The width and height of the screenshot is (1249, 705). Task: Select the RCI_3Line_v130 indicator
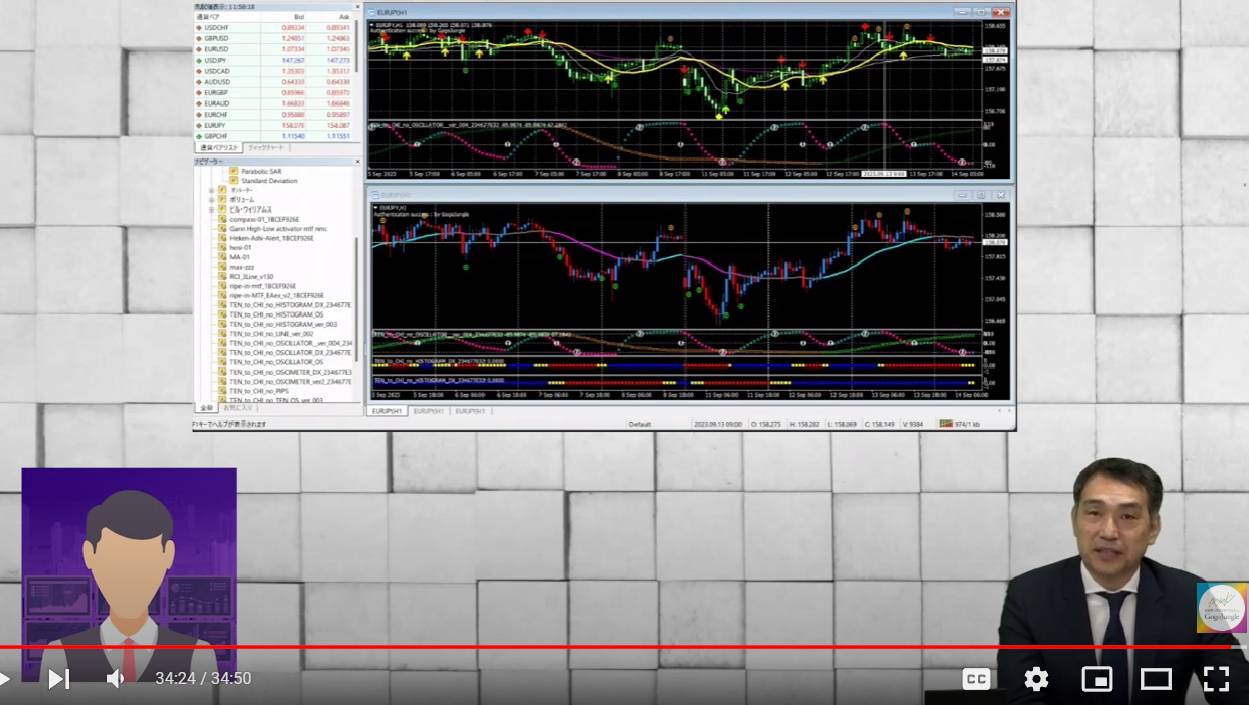point(251,276)
